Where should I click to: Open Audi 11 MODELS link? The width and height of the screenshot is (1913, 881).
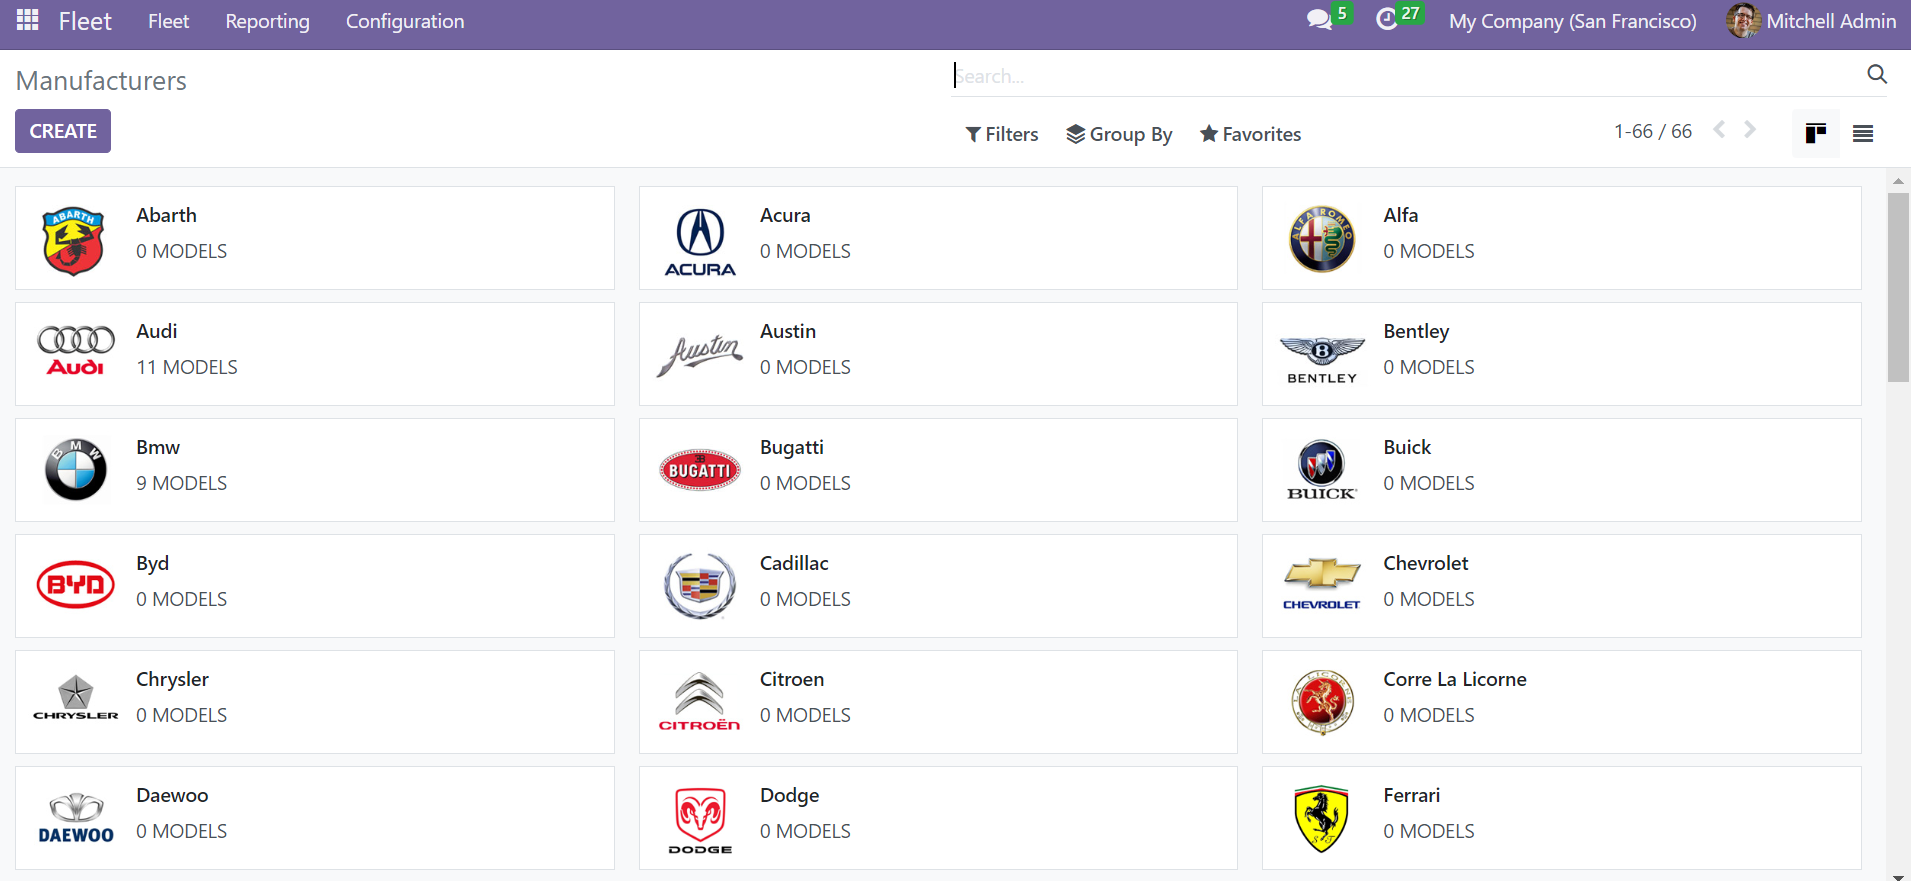(x=187, y=367)
